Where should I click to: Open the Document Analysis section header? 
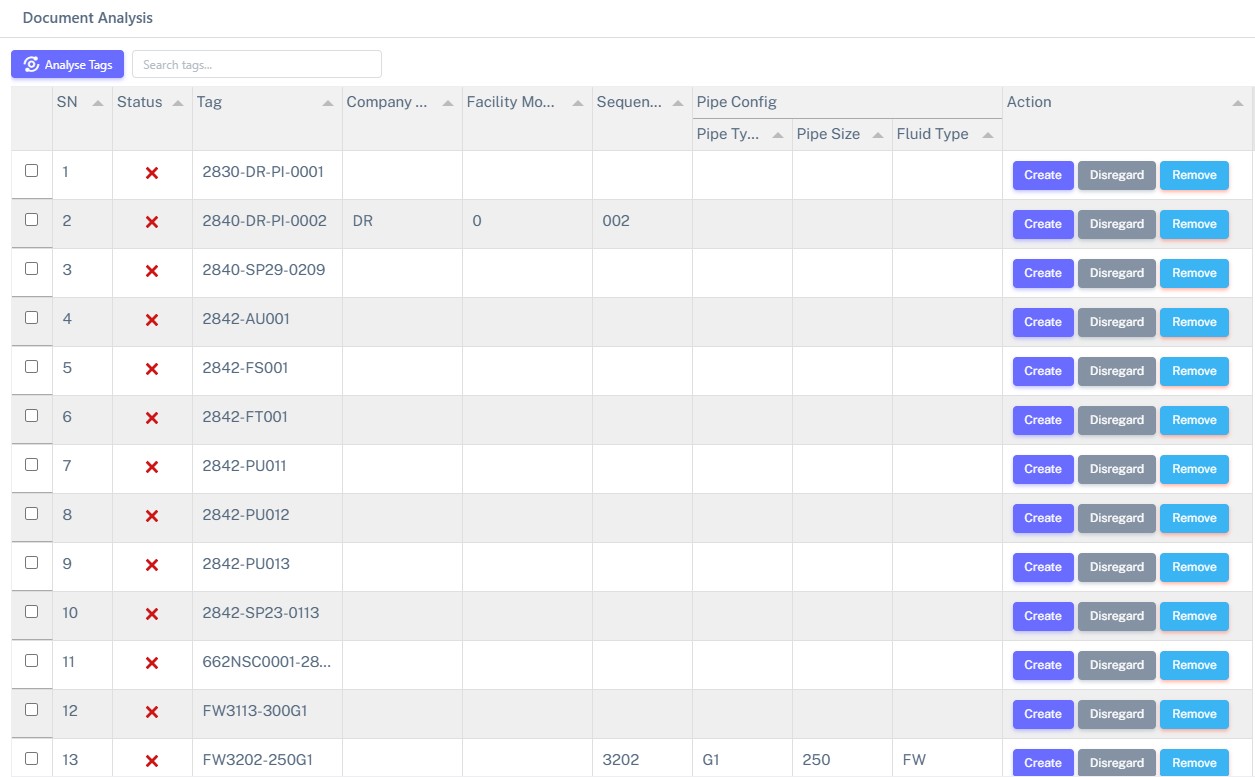[86, 17]
